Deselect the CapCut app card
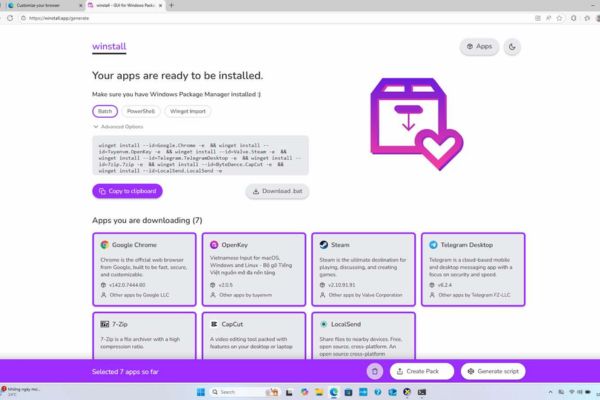 254,336
